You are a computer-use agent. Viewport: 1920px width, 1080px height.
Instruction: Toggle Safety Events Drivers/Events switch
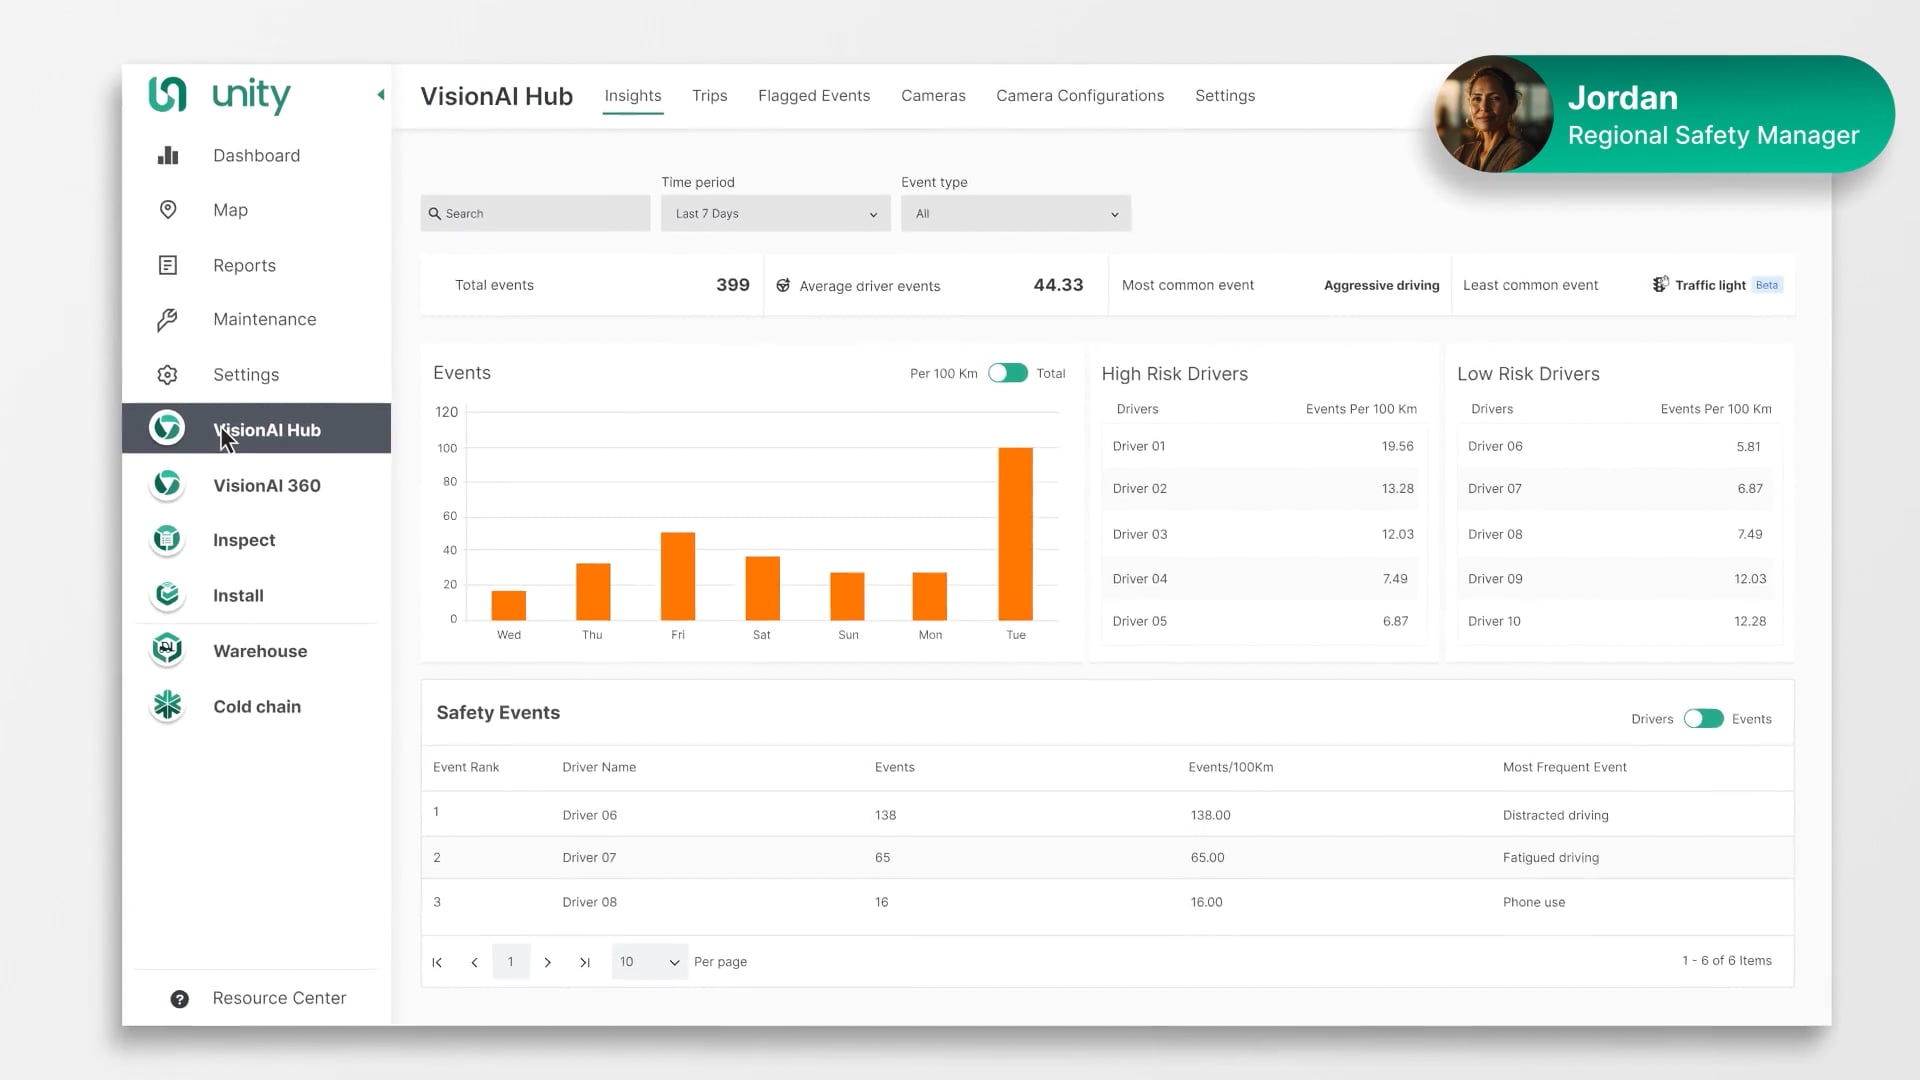[1703, 719]
